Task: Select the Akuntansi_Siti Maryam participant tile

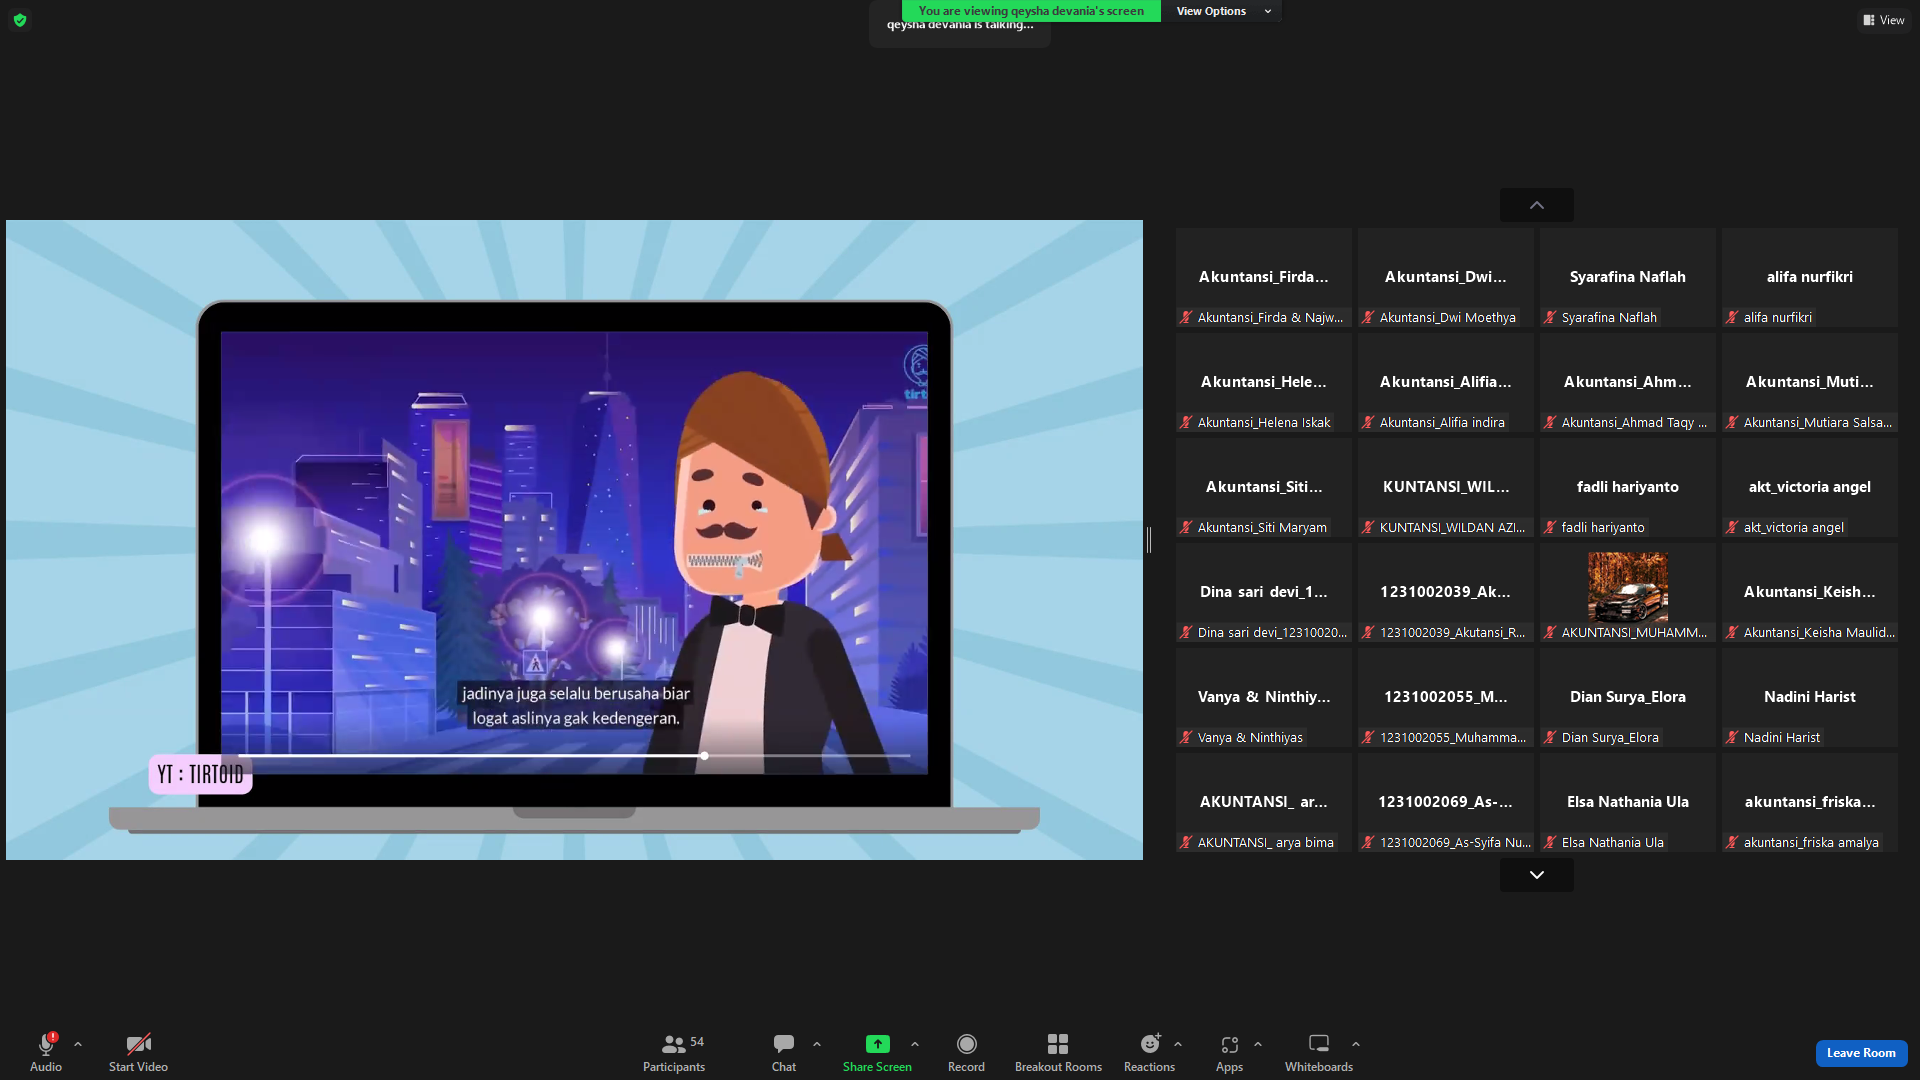Action: [x=1264, y=487]
